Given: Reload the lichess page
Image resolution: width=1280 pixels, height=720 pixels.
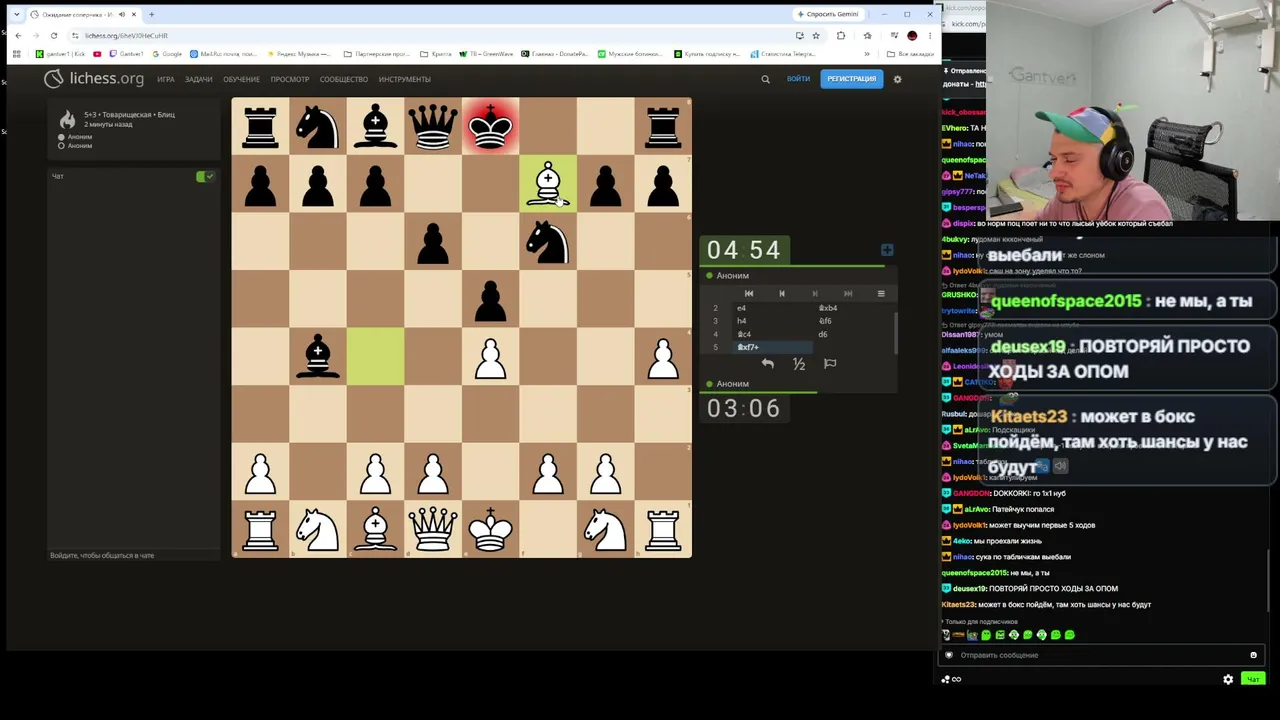Looking at the screenshot, I should [x=54, y=35].
